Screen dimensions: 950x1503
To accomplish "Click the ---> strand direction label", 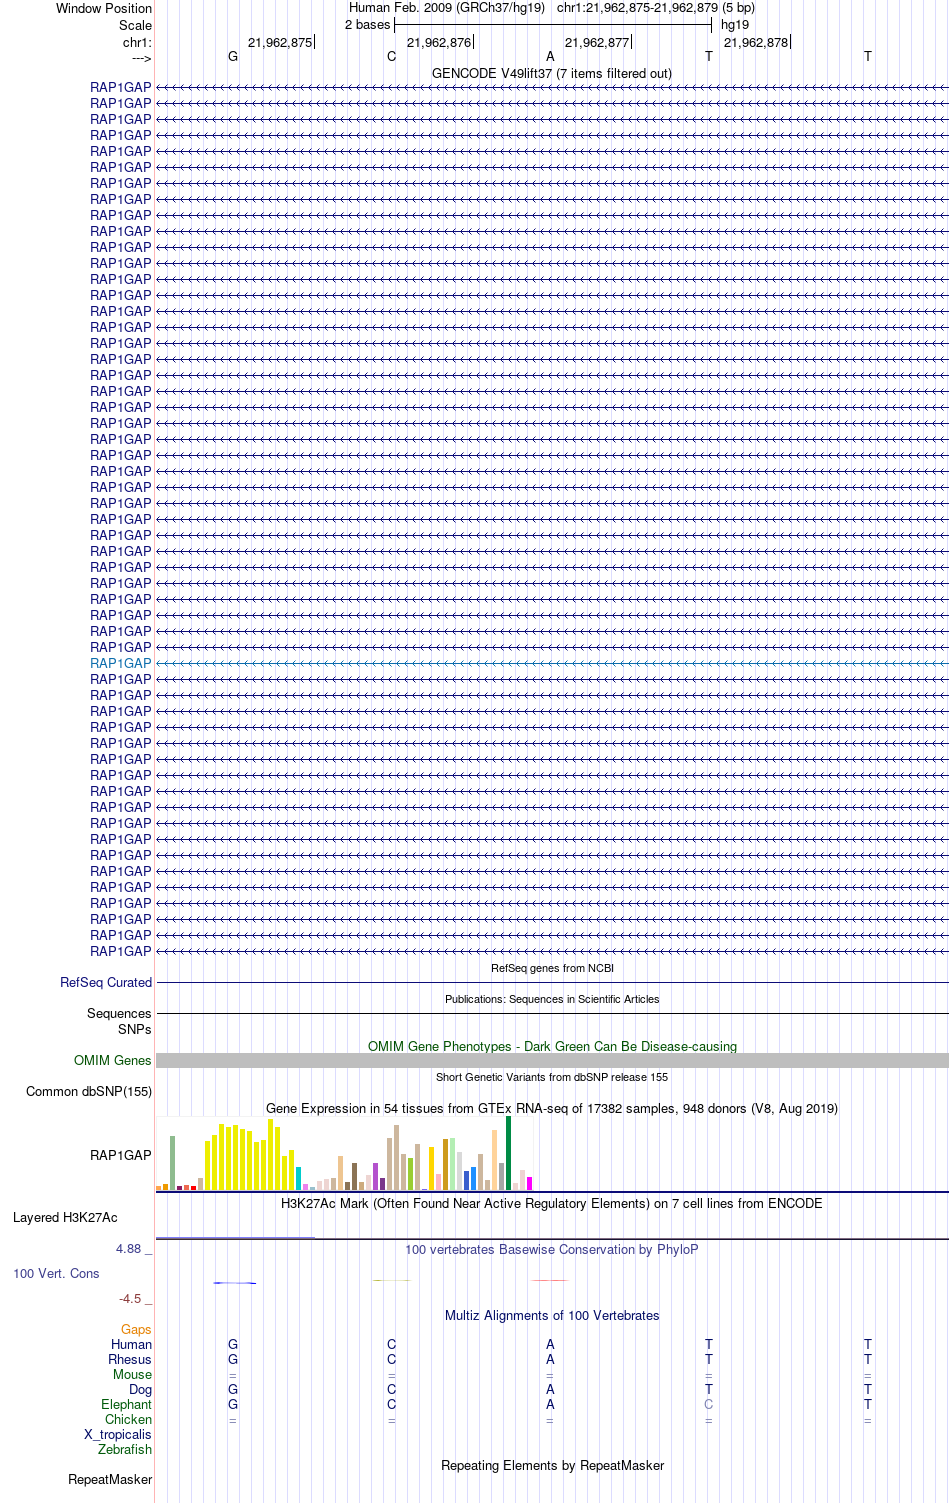I will click(x=141, y=58).
